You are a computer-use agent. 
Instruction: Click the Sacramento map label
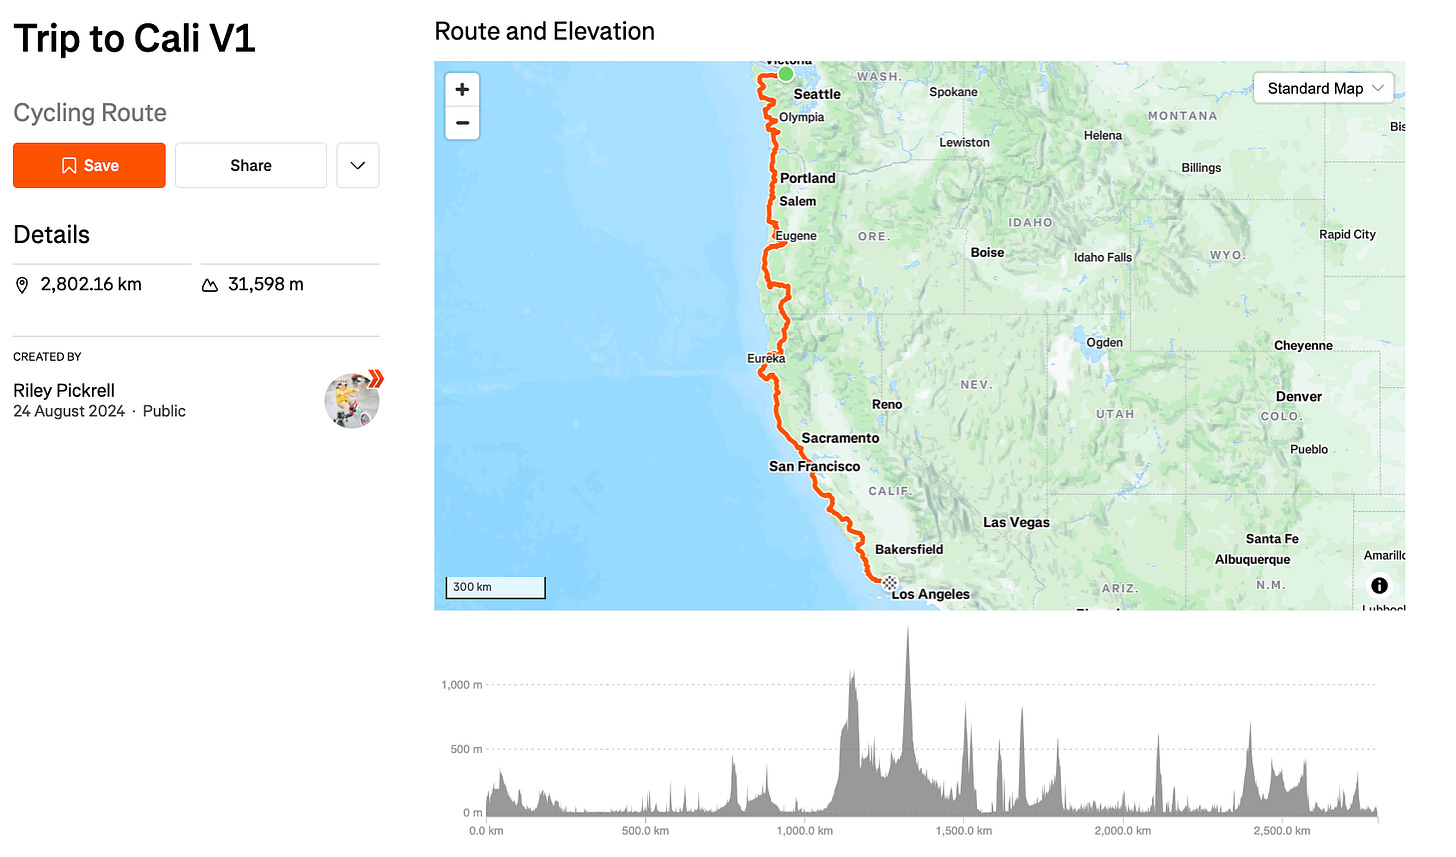pyautogui.click(x=840, y=438)
